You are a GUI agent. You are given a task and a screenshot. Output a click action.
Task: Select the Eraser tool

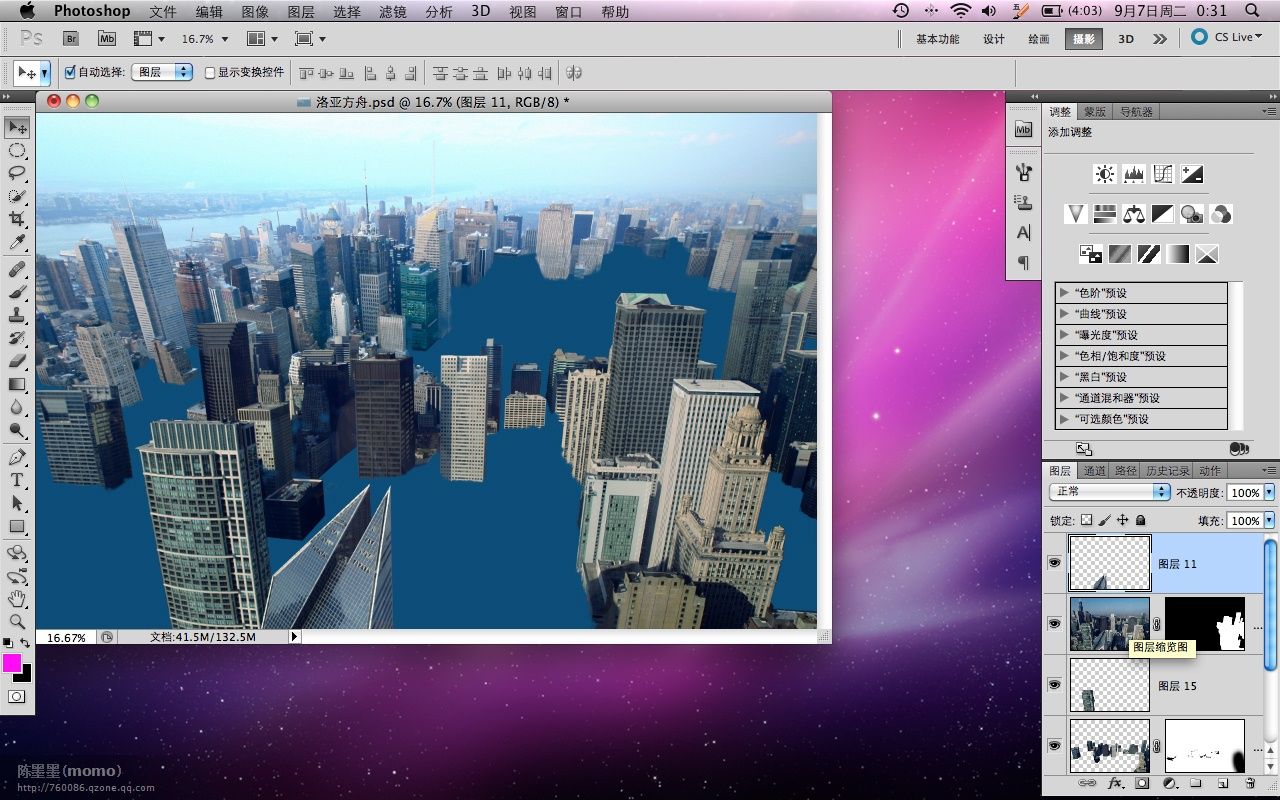[x=17, y=361]
